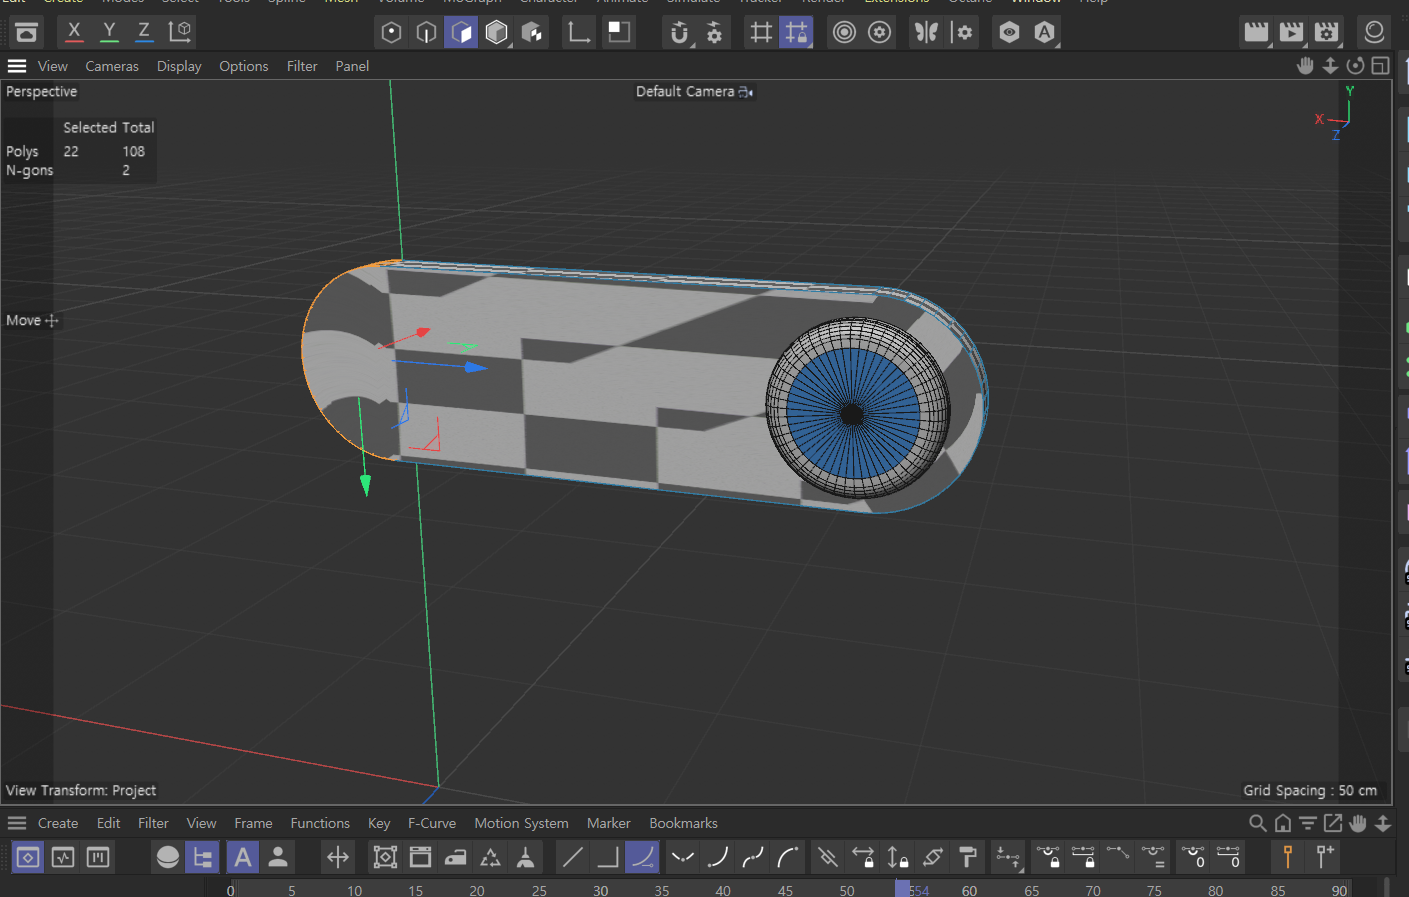The height and width of the screenshot is (897, 1409).
Task: Click timeline home icon
Action: [1283, 823]
